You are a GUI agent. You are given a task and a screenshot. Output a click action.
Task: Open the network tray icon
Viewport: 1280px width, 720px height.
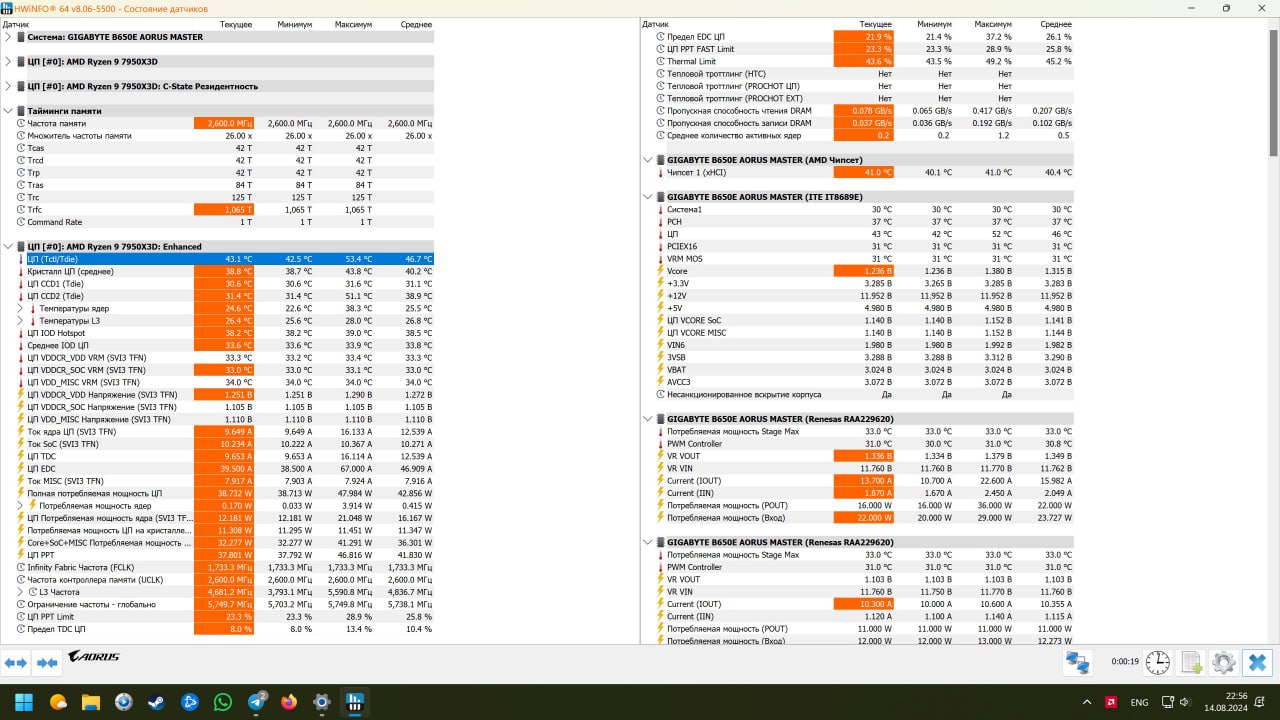pyautogui.click(x=1168, y=702)
